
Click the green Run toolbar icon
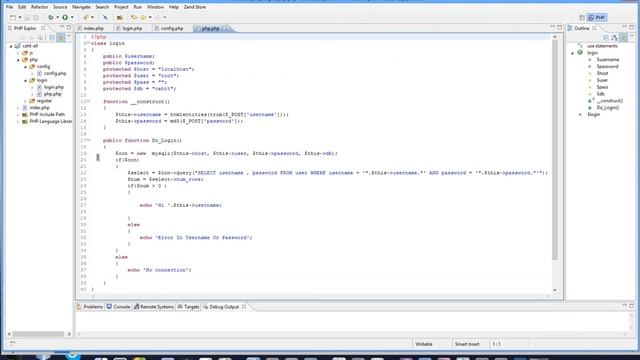click(x=65, y=18)
